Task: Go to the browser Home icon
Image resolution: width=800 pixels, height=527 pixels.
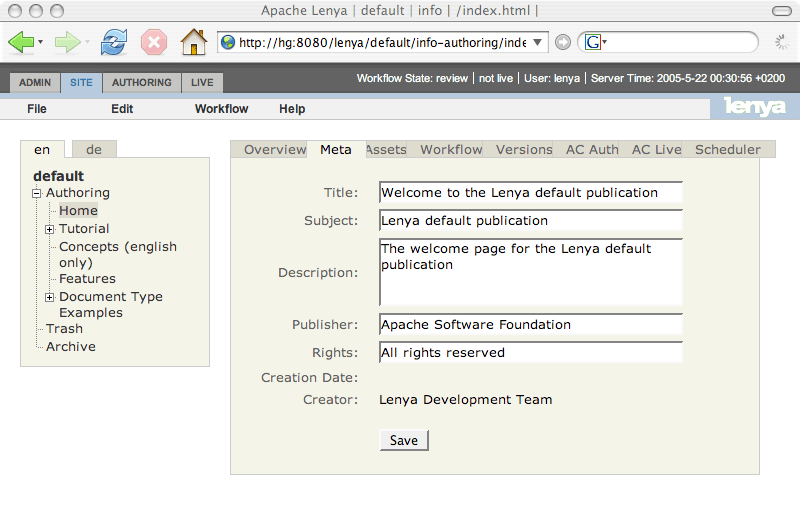Action: (x=193, y=42)
